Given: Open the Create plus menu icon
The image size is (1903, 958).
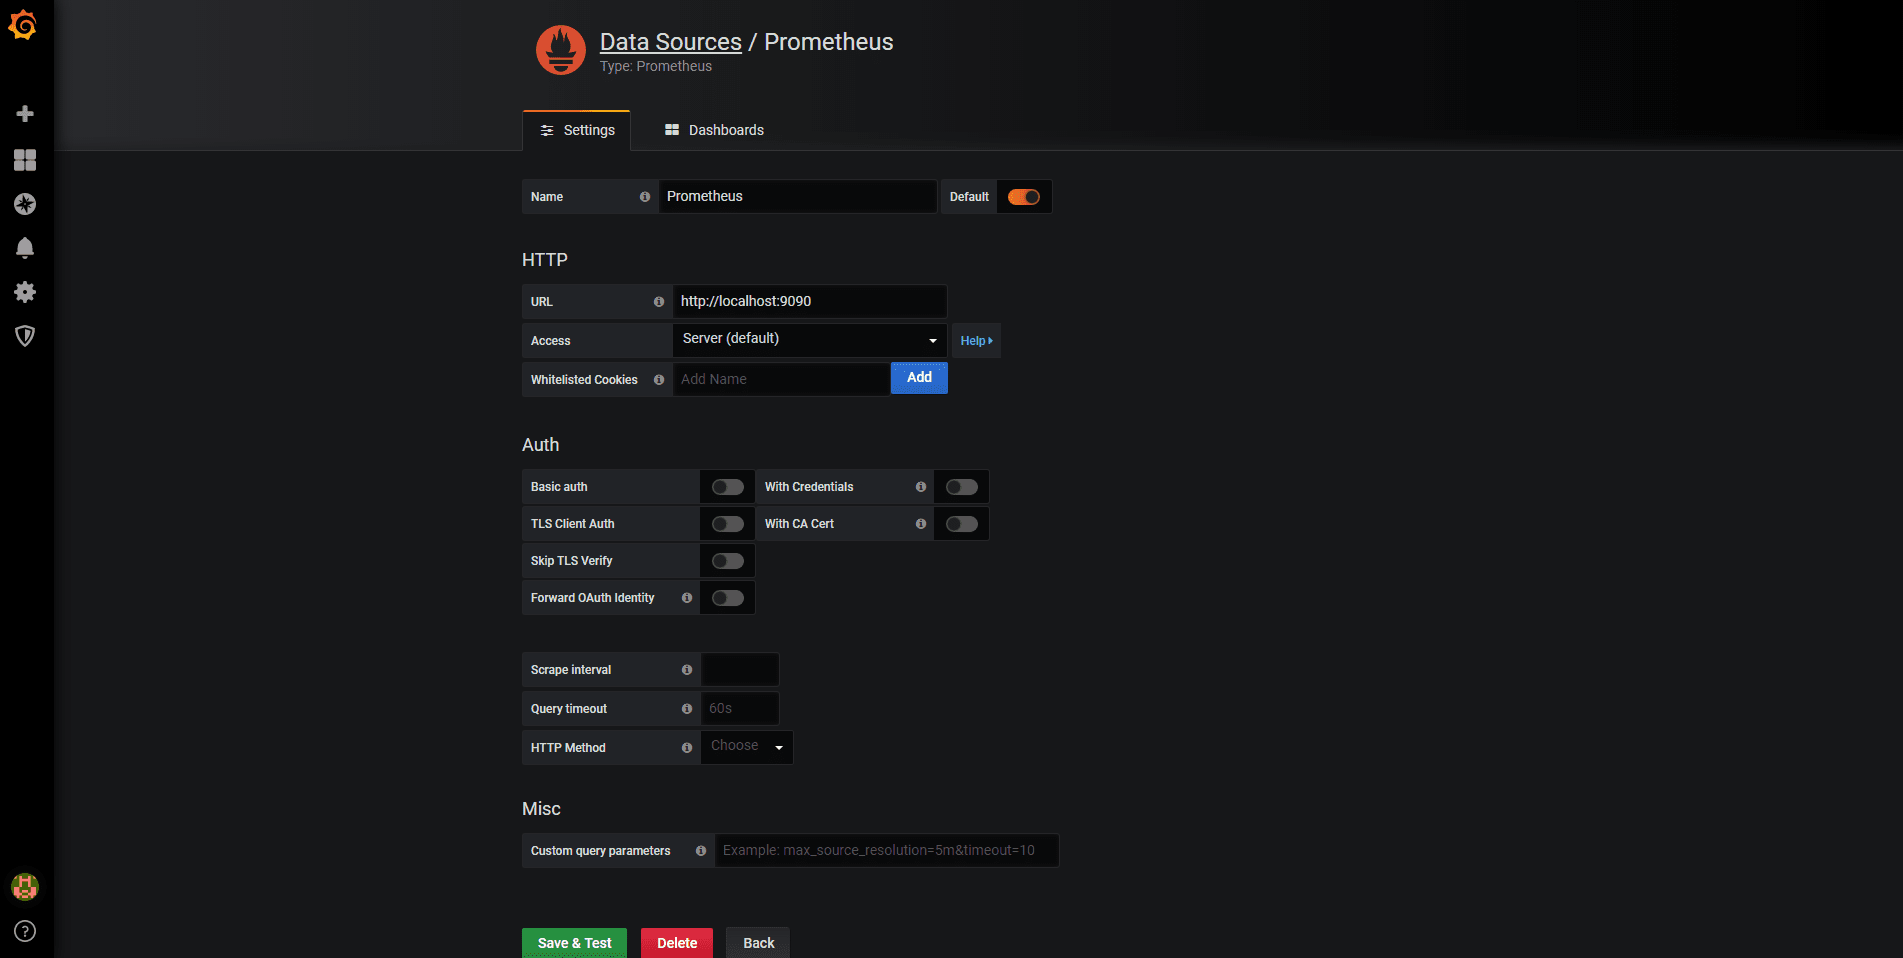Looking at the screenshot, I should coord(25,114).
